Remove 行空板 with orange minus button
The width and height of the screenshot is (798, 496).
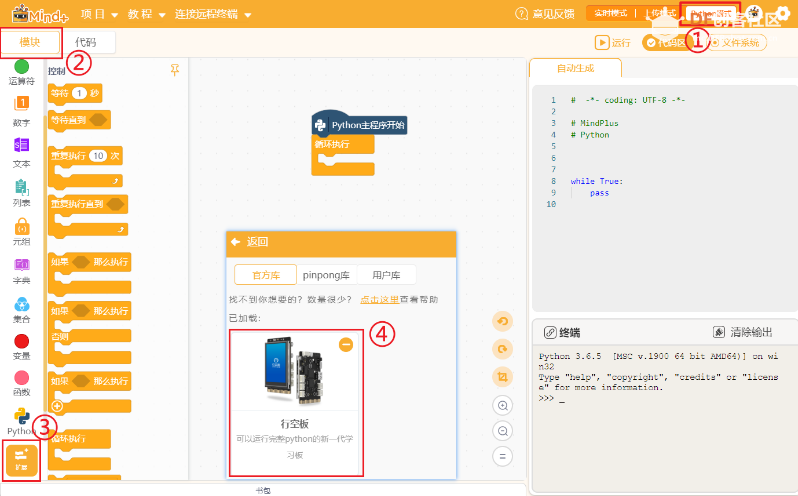346,344
